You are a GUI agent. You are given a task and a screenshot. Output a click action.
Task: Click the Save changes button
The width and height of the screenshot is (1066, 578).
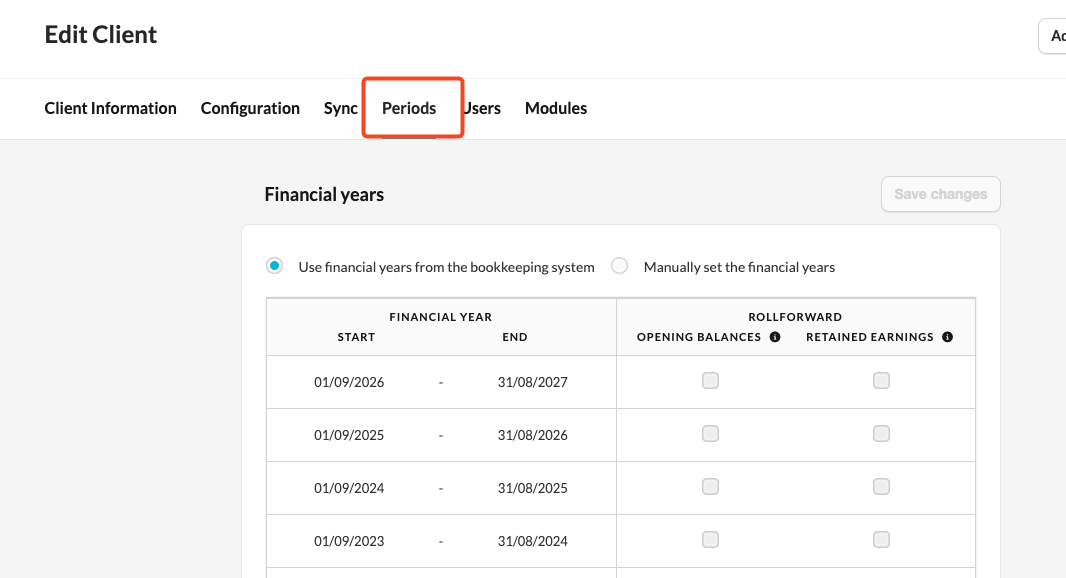(x=940, y=194)
